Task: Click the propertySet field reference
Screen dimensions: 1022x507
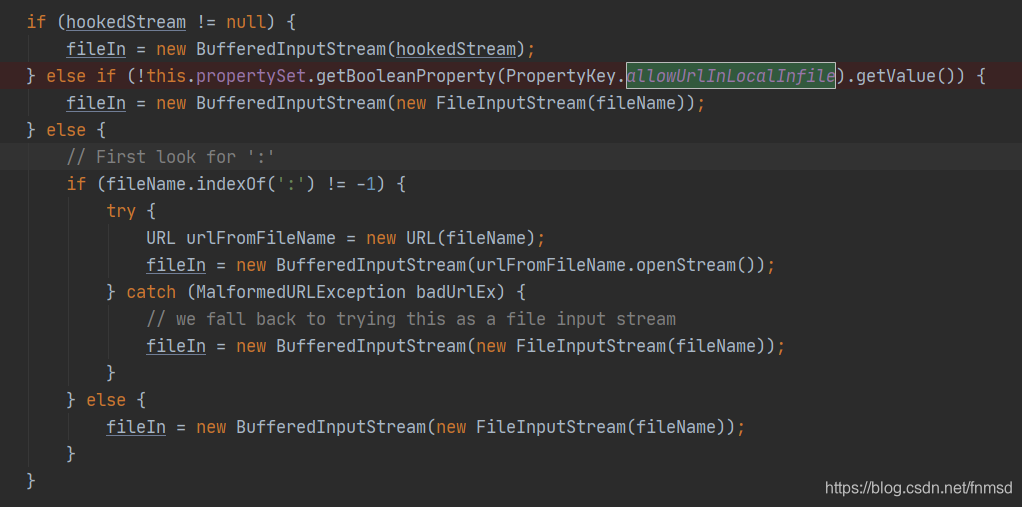Action: click(251, 76)
